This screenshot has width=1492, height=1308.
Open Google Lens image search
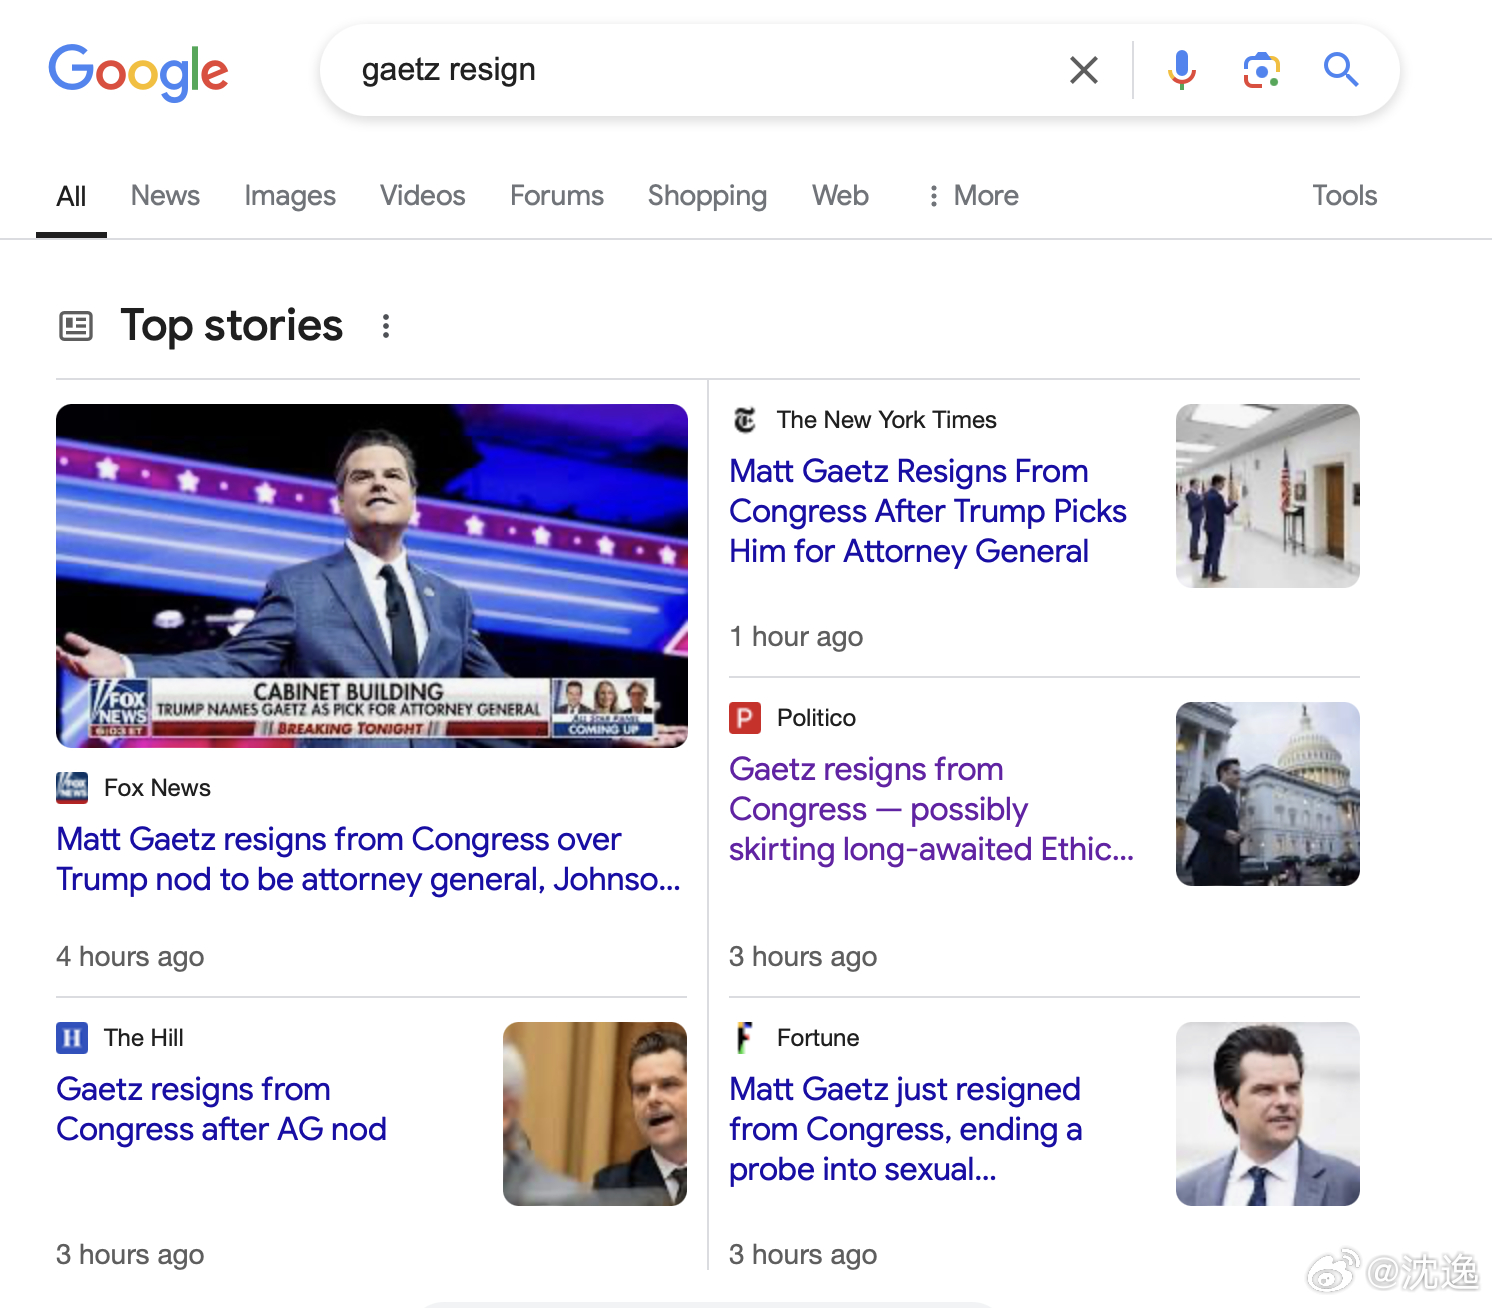pos(1261,70)
